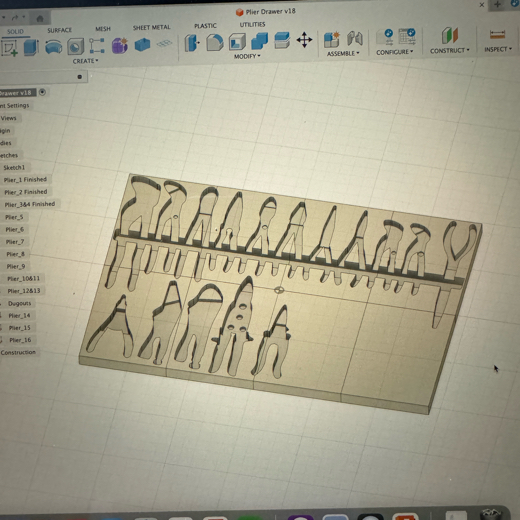The image size is (520, 520).
Task: Click the Configure table icon
Action: [407, 36]
